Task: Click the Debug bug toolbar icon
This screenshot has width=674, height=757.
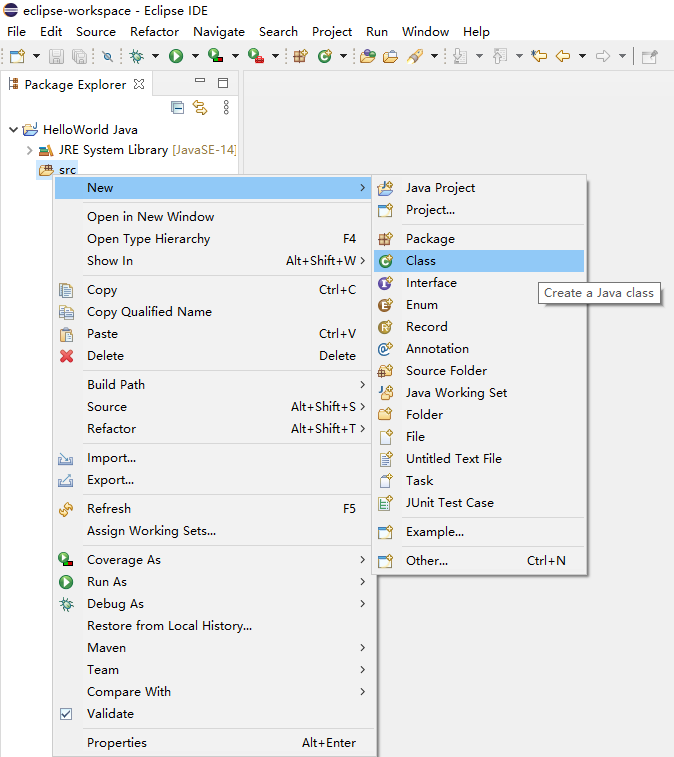Action: 137,56
